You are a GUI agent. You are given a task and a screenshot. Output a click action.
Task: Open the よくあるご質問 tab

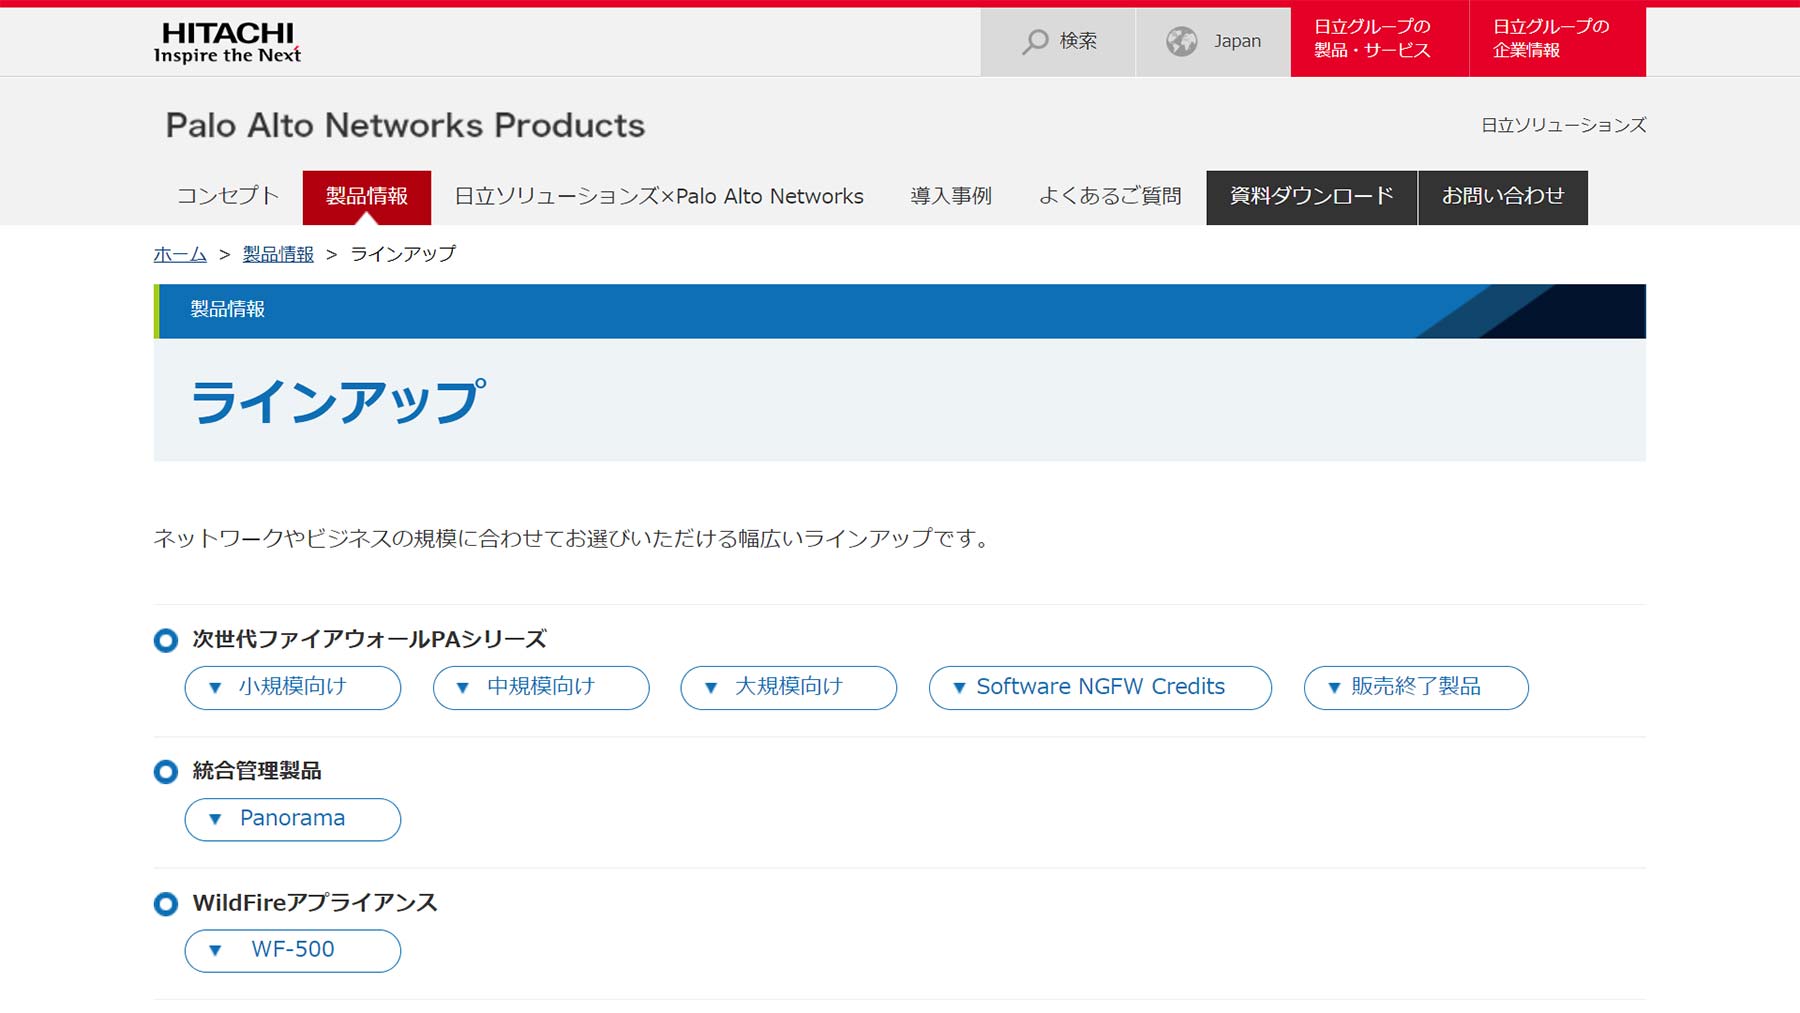click(x=1110, y=196)
